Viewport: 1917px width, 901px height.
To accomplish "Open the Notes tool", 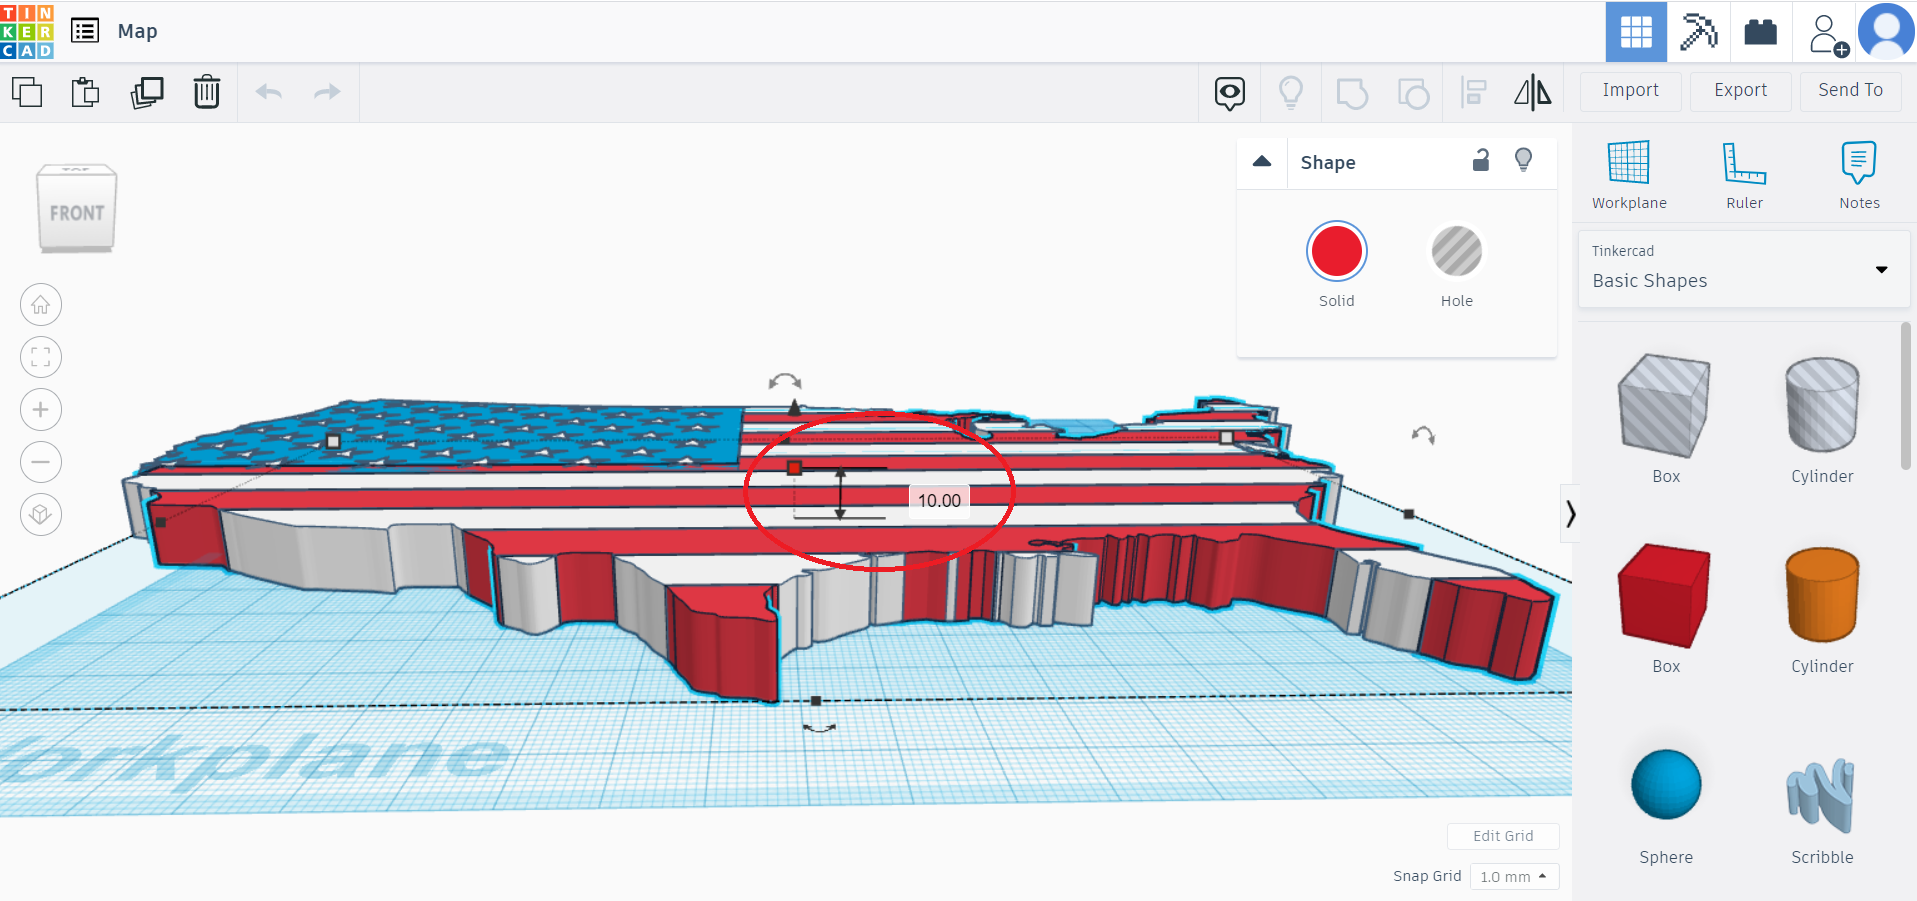I will pyautogui.click(x=1859, y=175).
